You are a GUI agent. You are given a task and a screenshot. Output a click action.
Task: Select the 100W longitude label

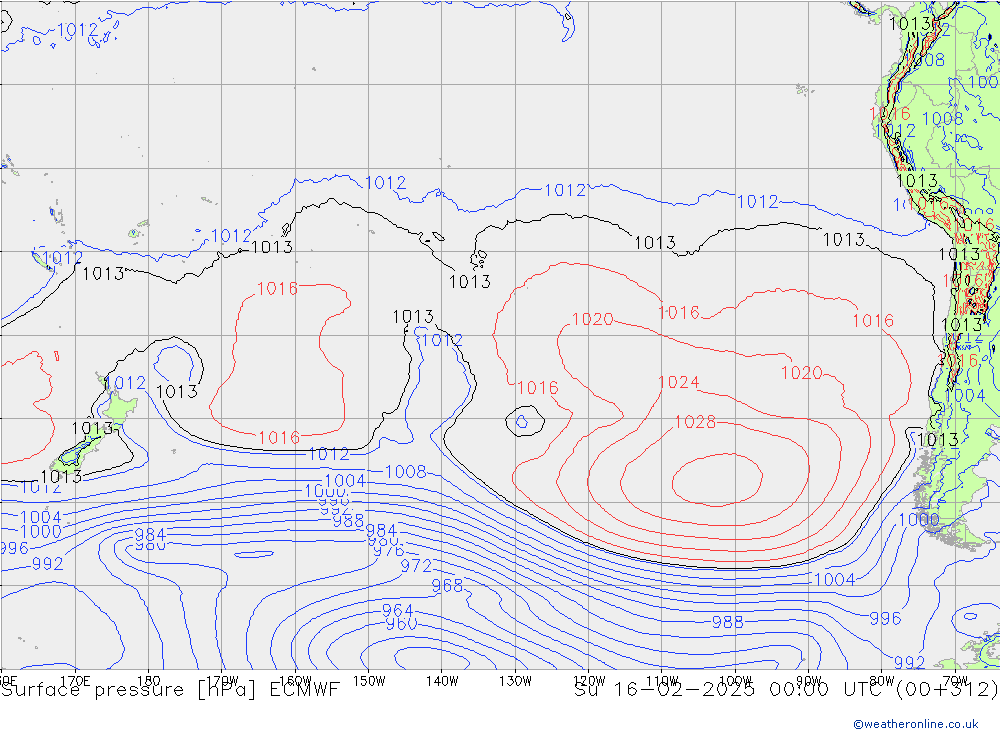(735, 681)
